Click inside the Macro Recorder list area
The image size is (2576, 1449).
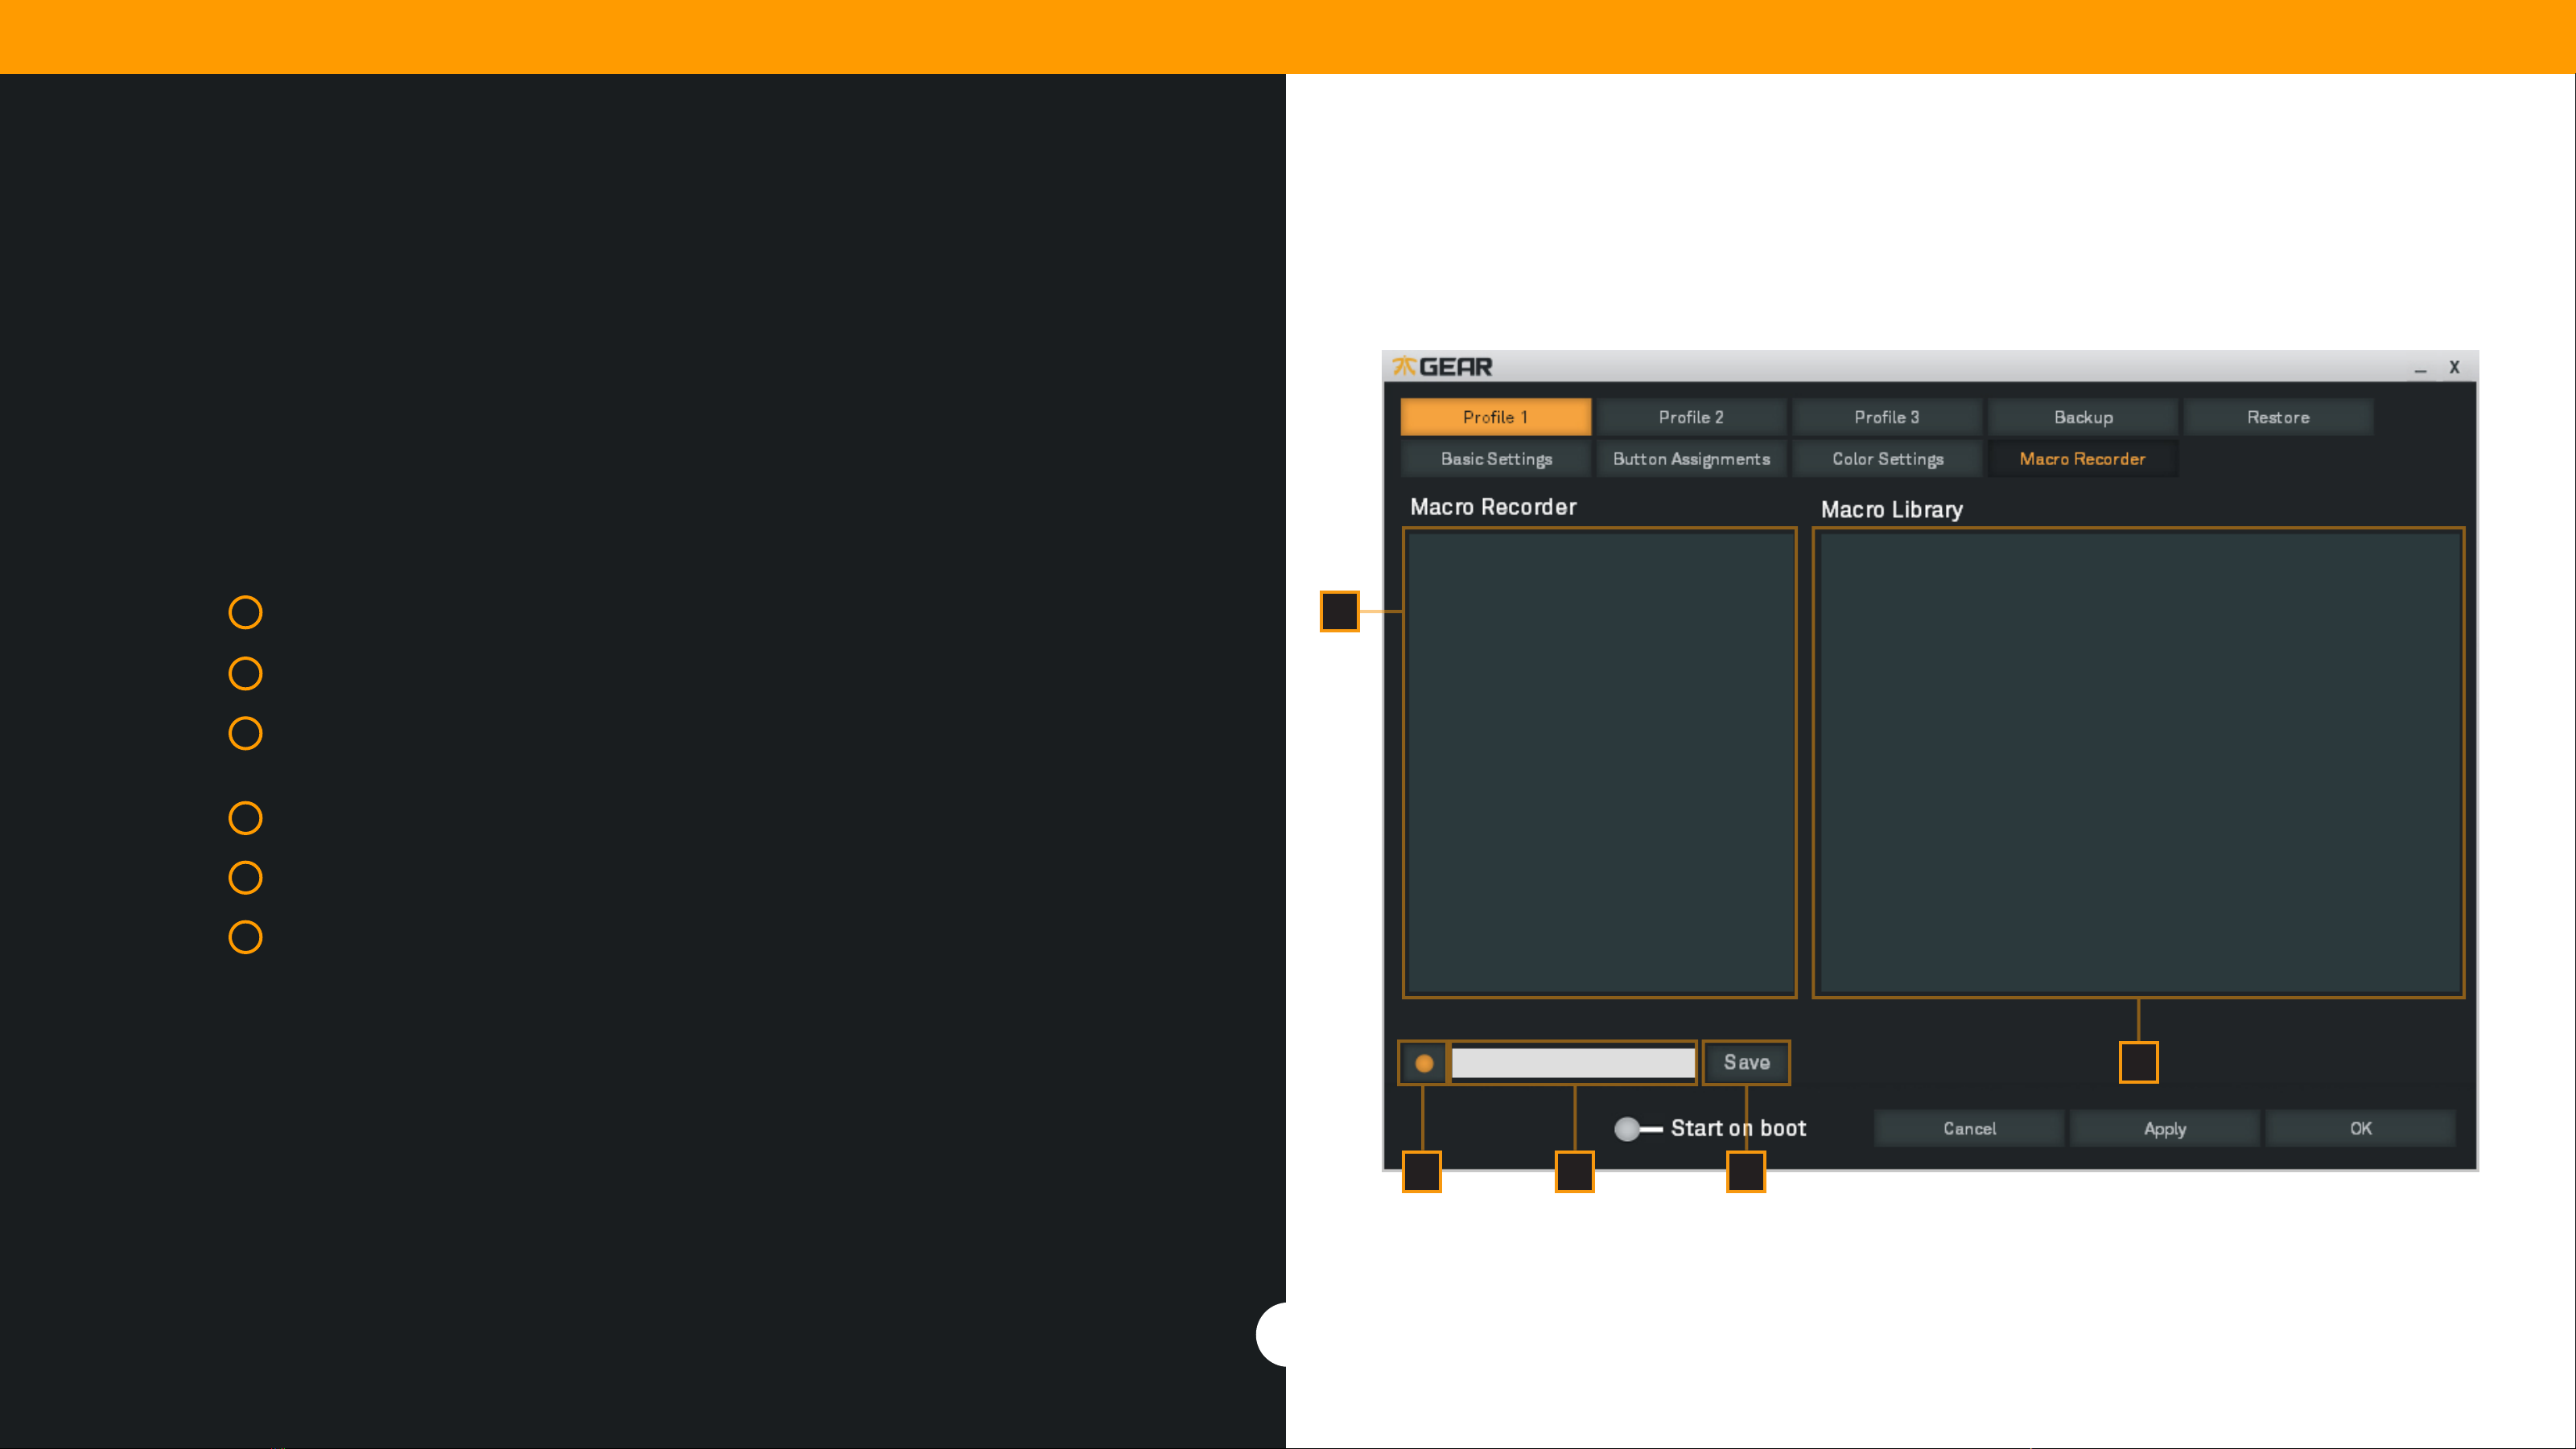pos(1599,762)
